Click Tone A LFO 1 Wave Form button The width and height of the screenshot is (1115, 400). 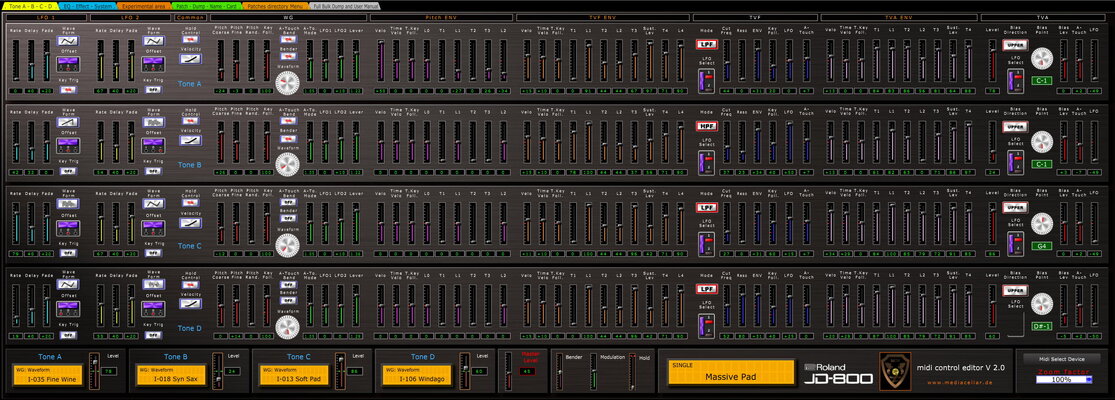[x=68, y=40]
